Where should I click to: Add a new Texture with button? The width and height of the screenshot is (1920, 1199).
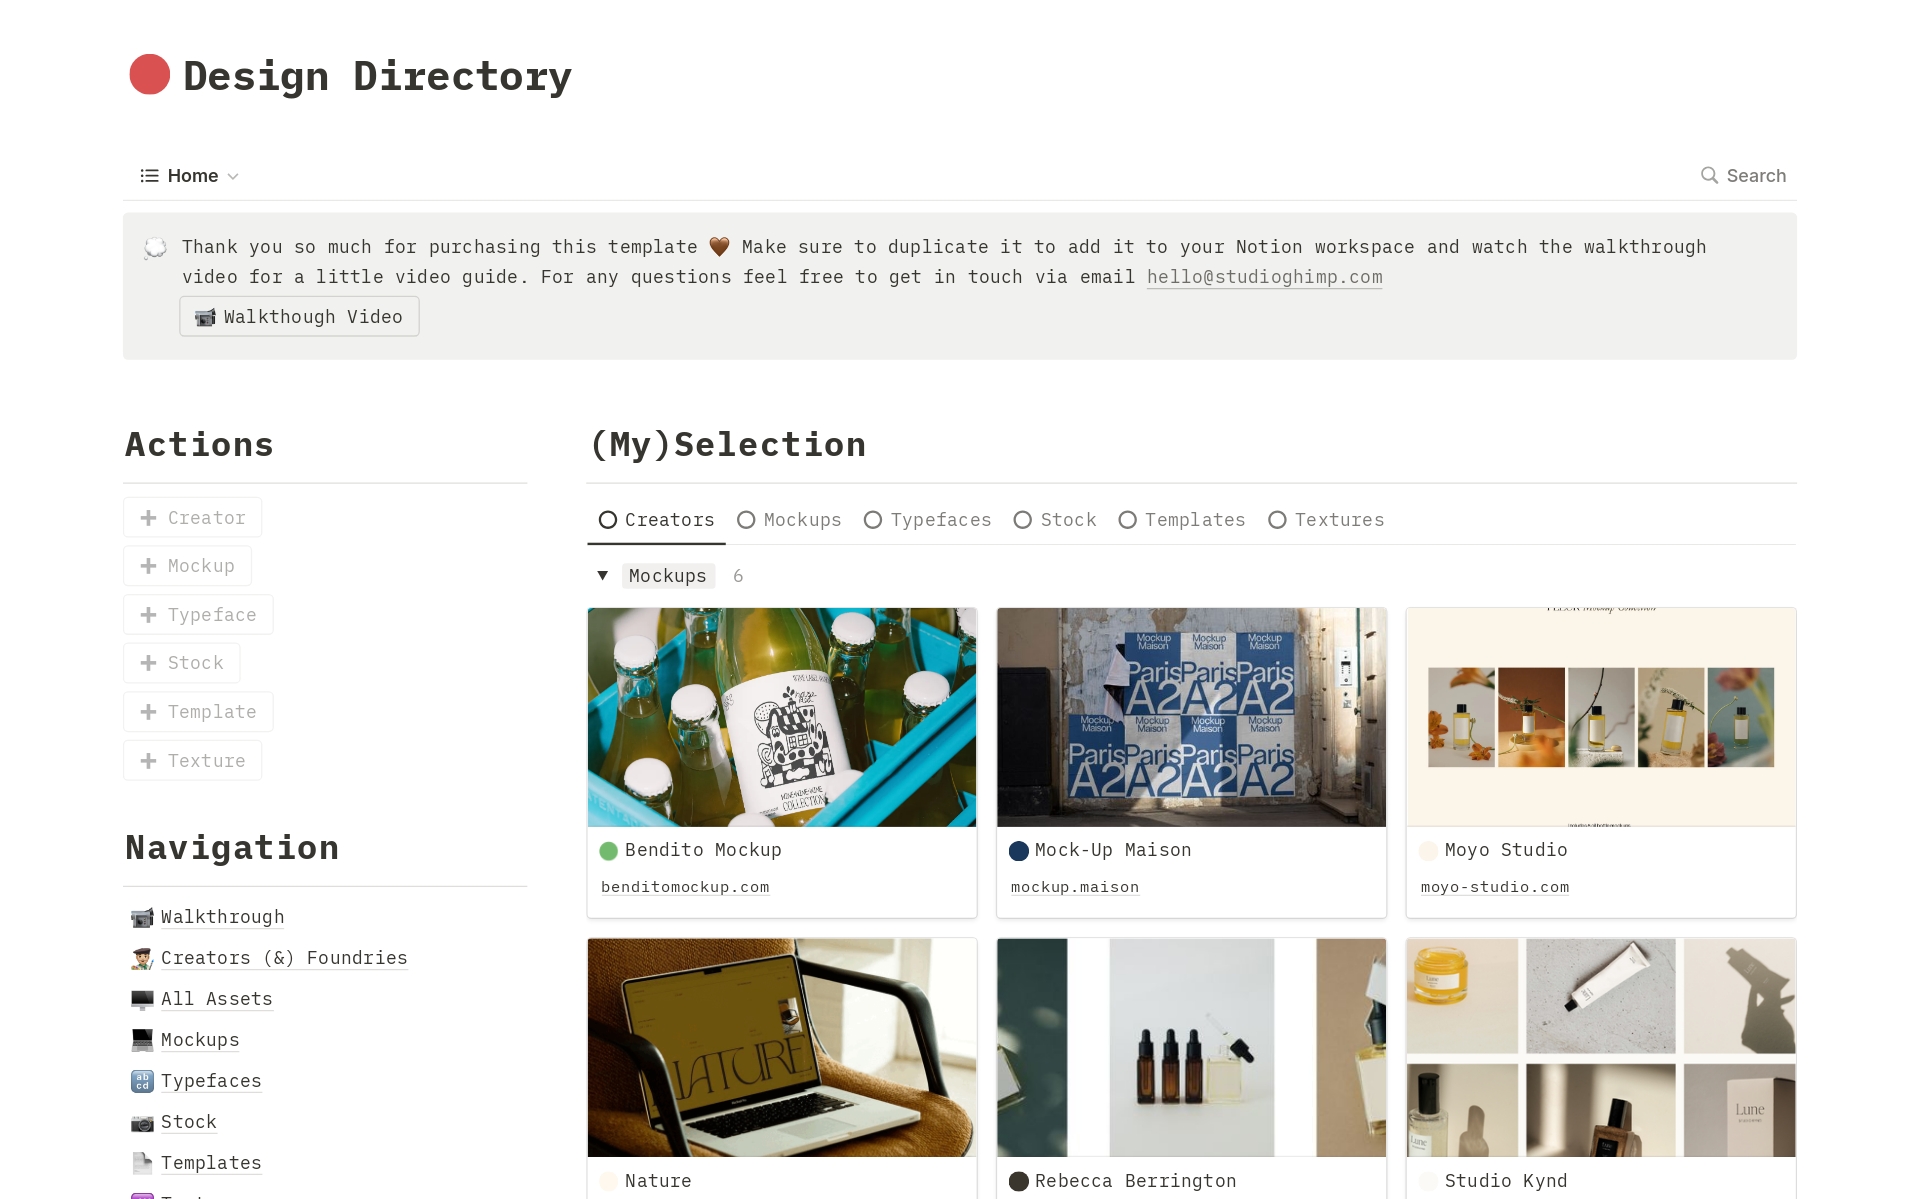(193, 761)
